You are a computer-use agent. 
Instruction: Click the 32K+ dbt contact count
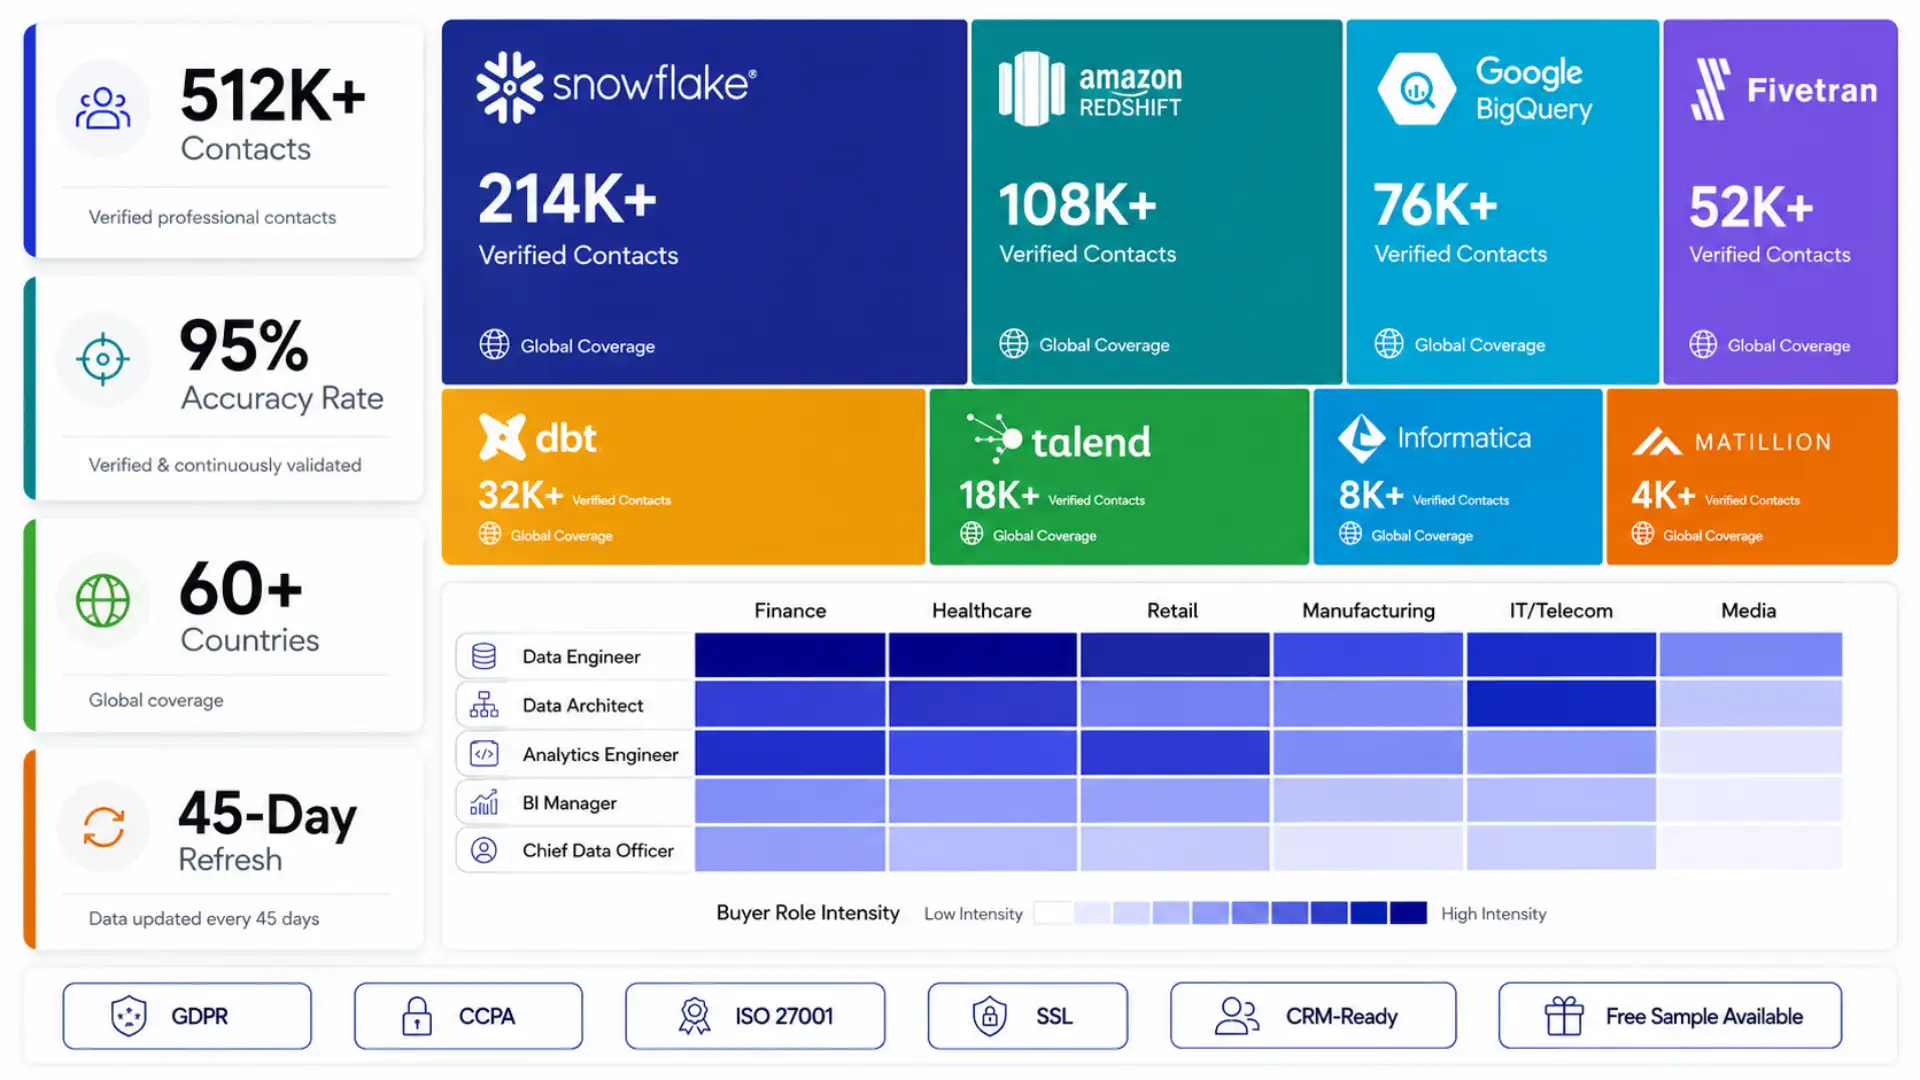point(520,495)
